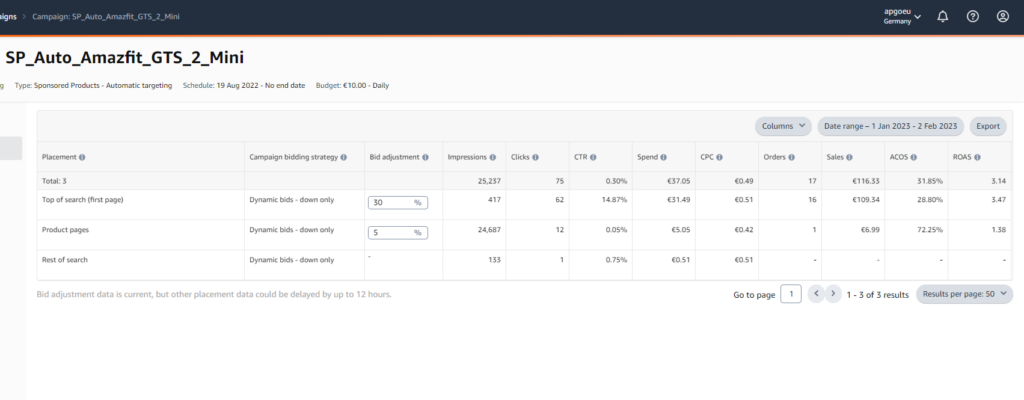The height and width of the screenshot is (400, 1024).
Task: Click Schedule 19 Aug 2022 text
Action: [x=244, y=86]
